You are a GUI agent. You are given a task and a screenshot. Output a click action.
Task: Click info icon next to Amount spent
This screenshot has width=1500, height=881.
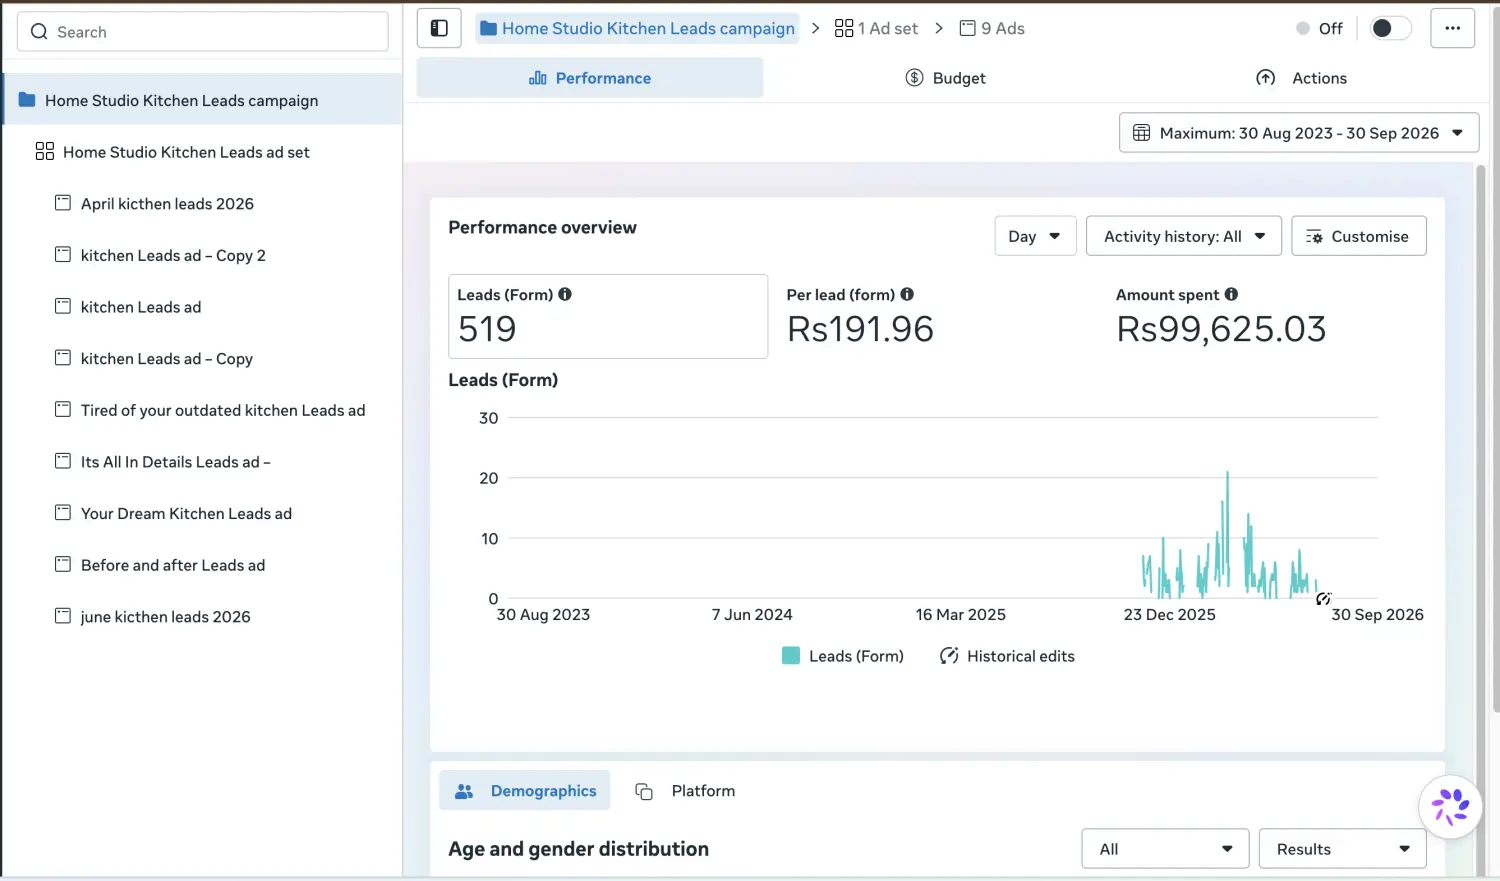coord(1231,294)
